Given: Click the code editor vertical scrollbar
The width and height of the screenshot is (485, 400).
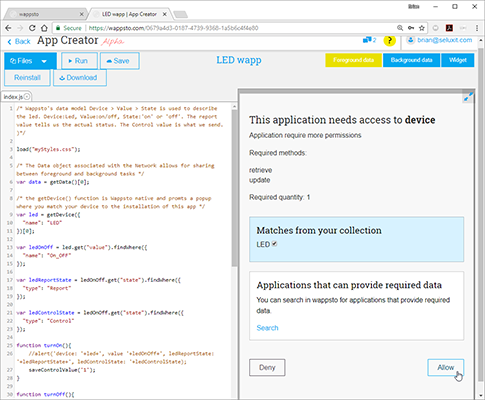Looking at the screenshot, I should click(234, 187).
